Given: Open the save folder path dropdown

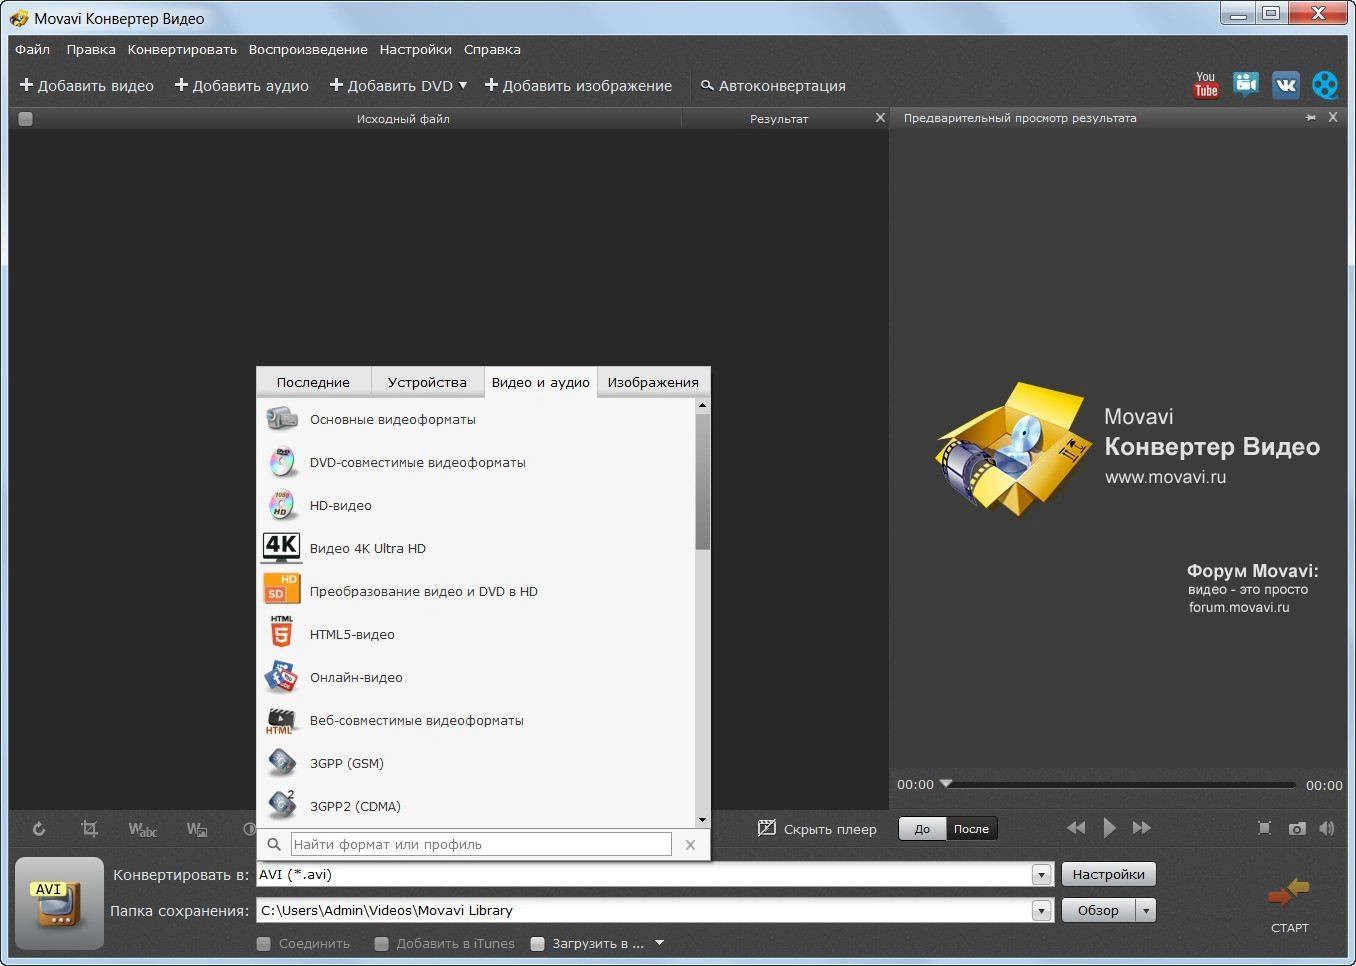Looking at the screenshot, I should tap(1041, 911).
